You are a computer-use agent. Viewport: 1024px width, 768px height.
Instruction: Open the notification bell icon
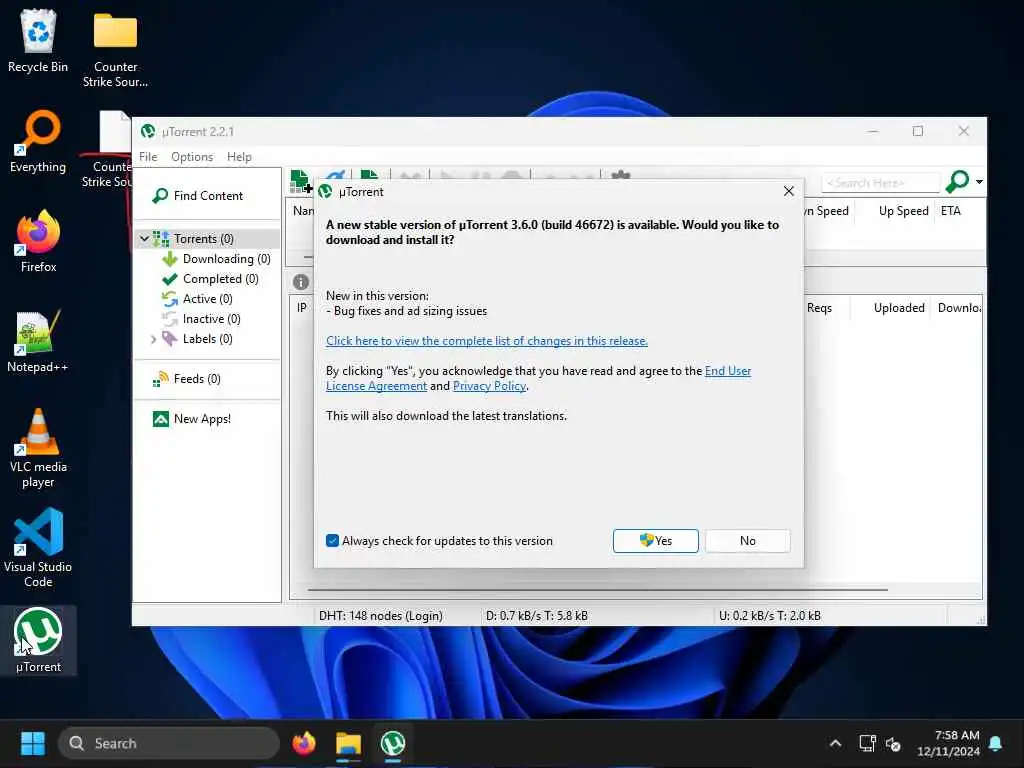pyautogui.click(x=996, y=743)
